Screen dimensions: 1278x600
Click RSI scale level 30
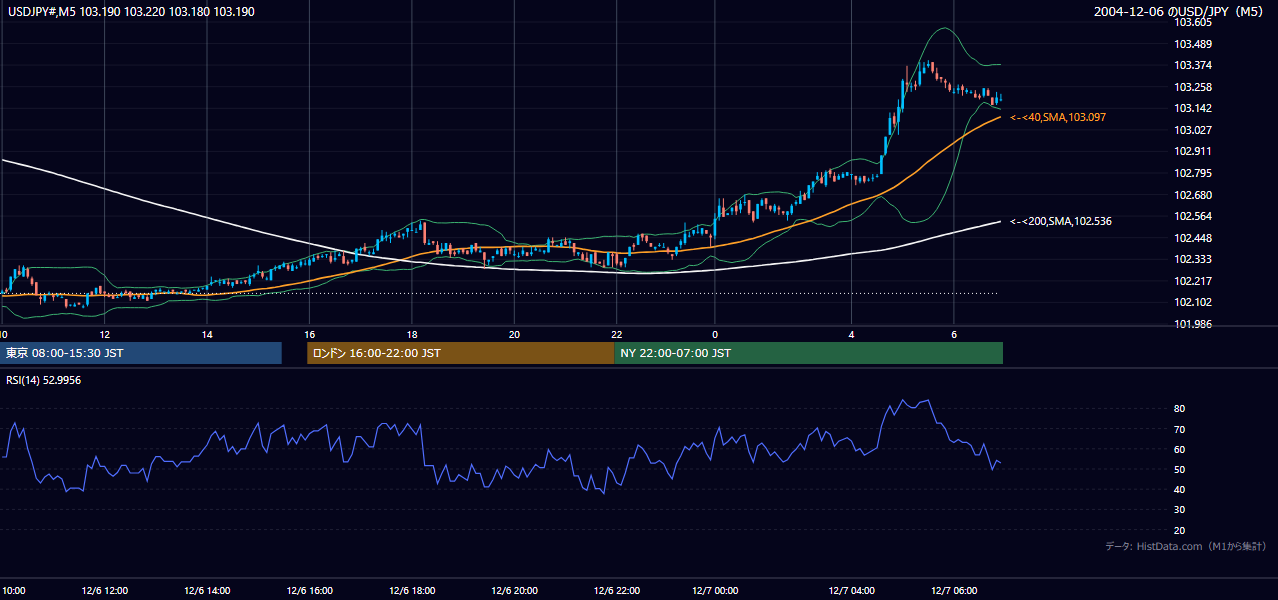coord(1180,510)
